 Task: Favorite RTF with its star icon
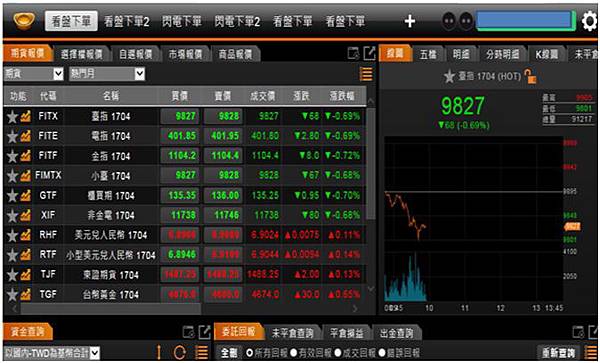click(12, 255)
